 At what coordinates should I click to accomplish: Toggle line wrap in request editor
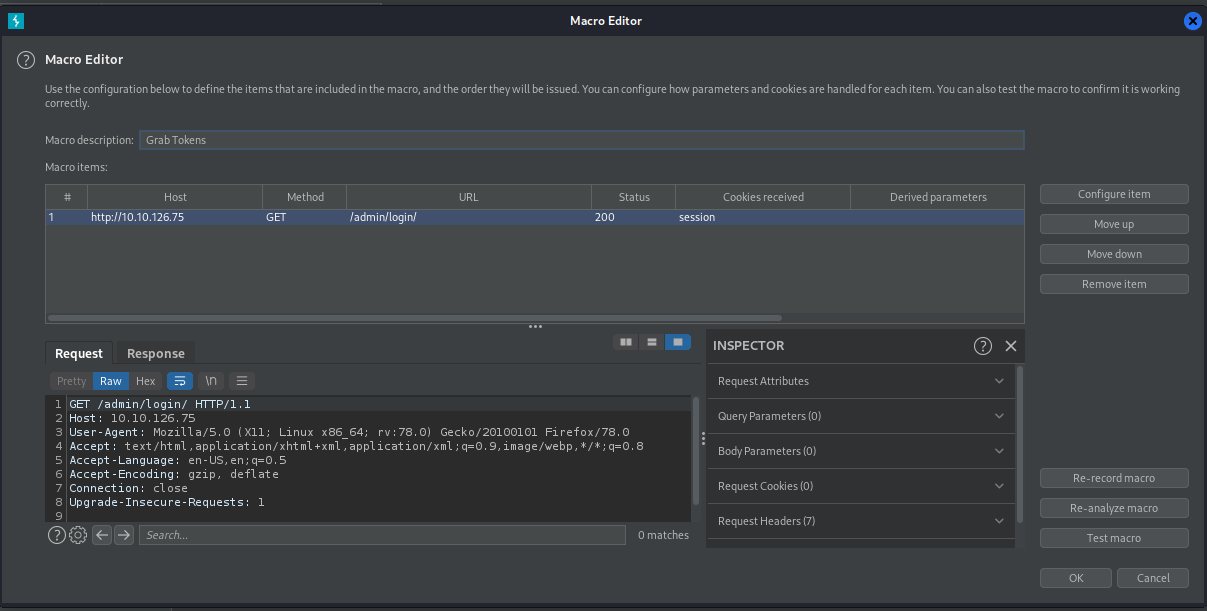pyautogui.click(x=180, y=381)
